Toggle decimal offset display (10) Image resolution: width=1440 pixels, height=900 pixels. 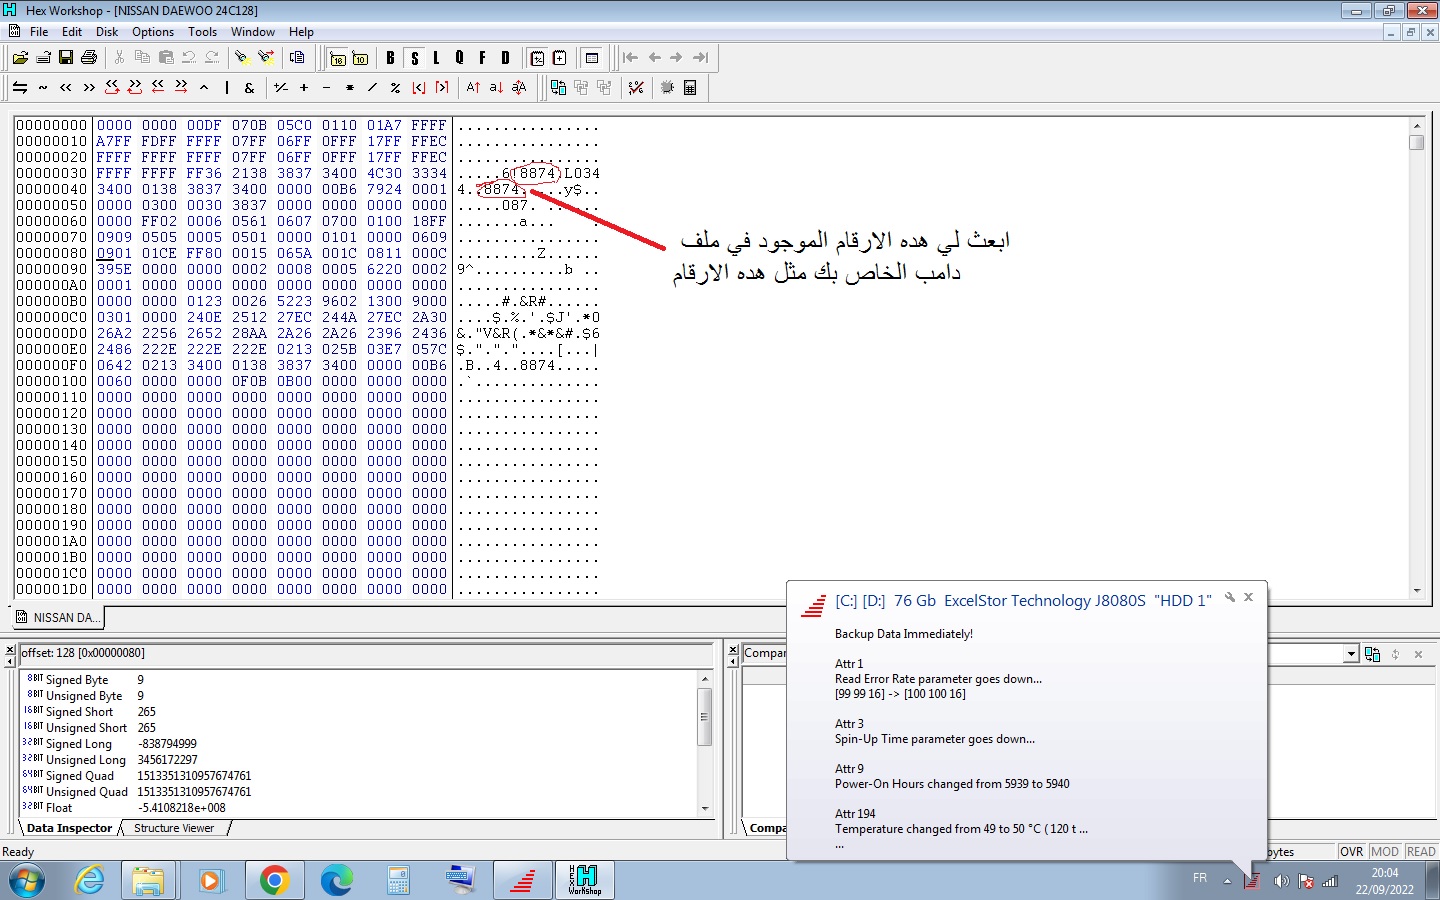pos(361,58)
